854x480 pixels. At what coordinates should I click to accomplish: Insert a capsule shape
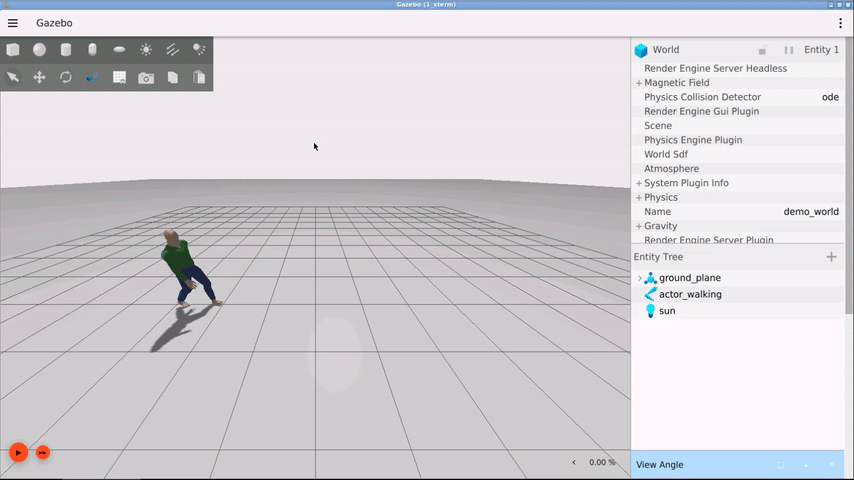click(x=93, y=50)
